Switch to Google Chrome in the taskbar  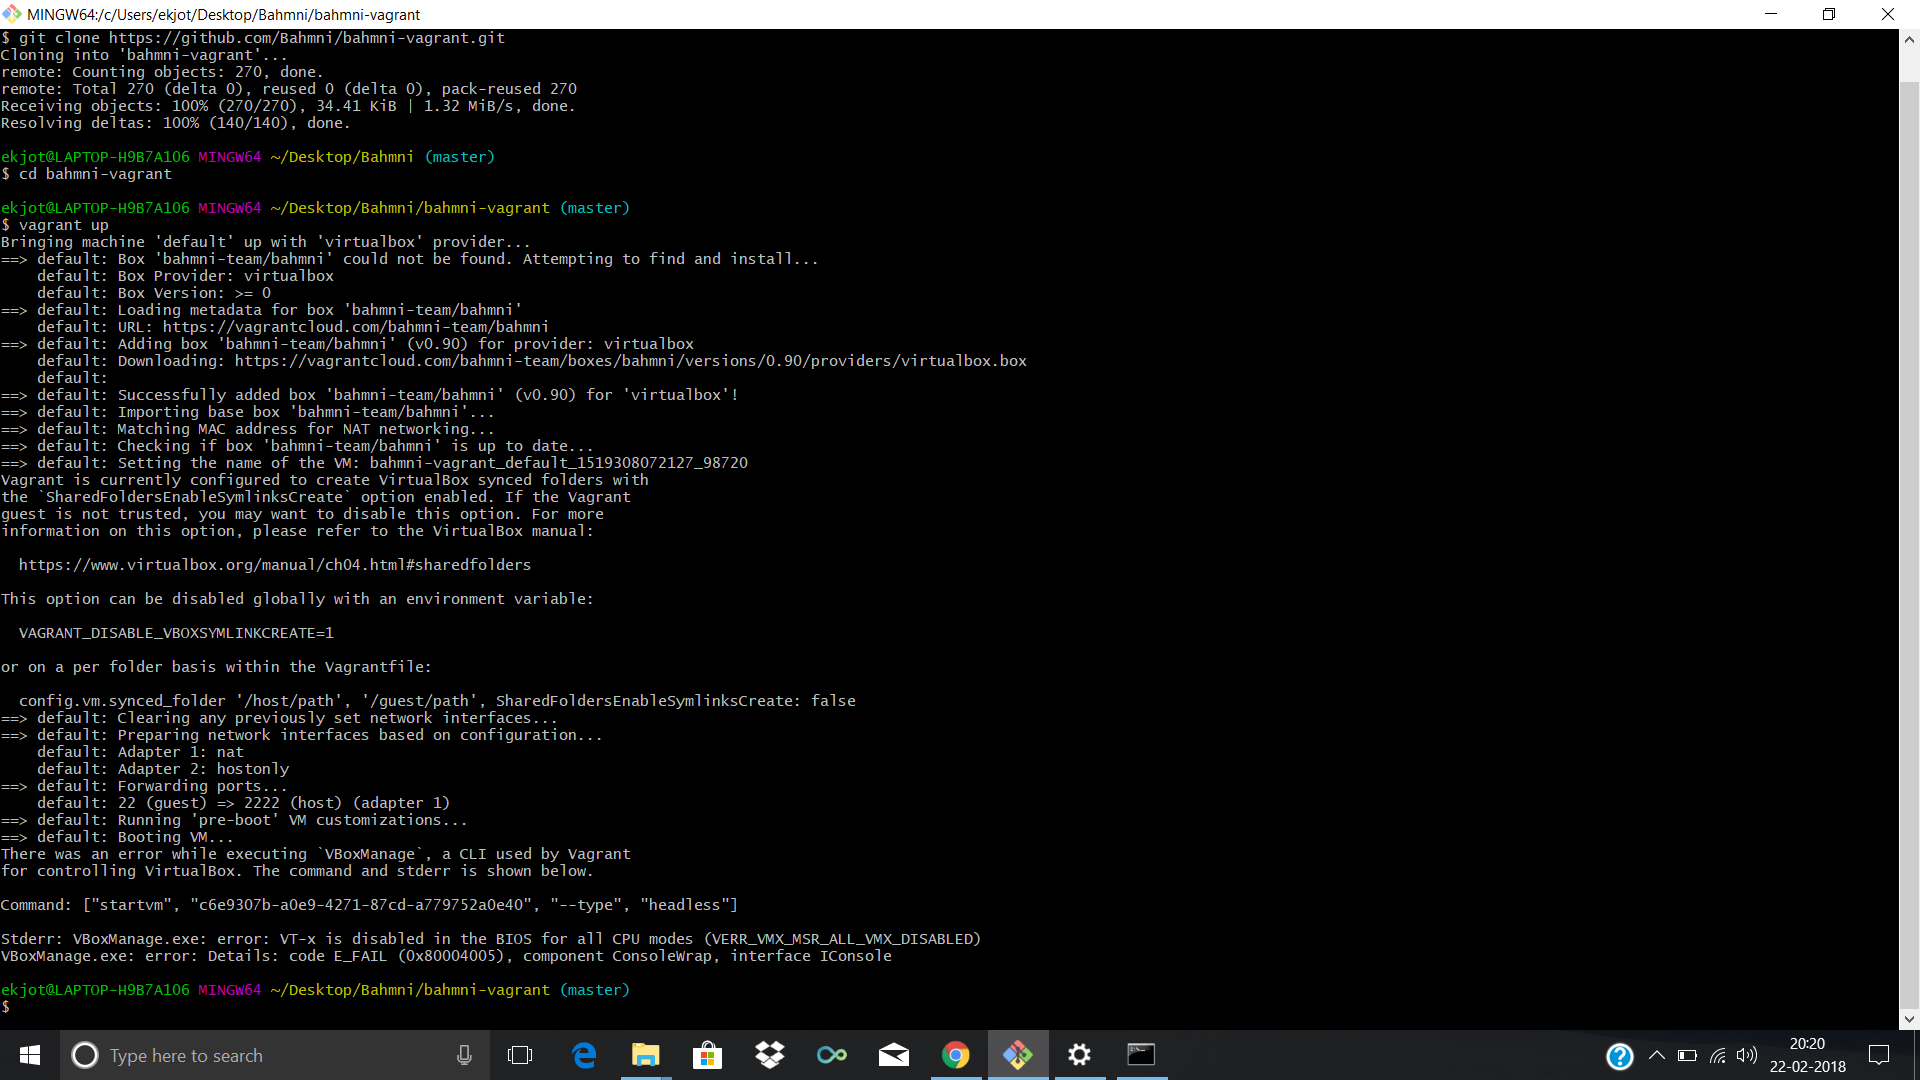(956, 1055)
